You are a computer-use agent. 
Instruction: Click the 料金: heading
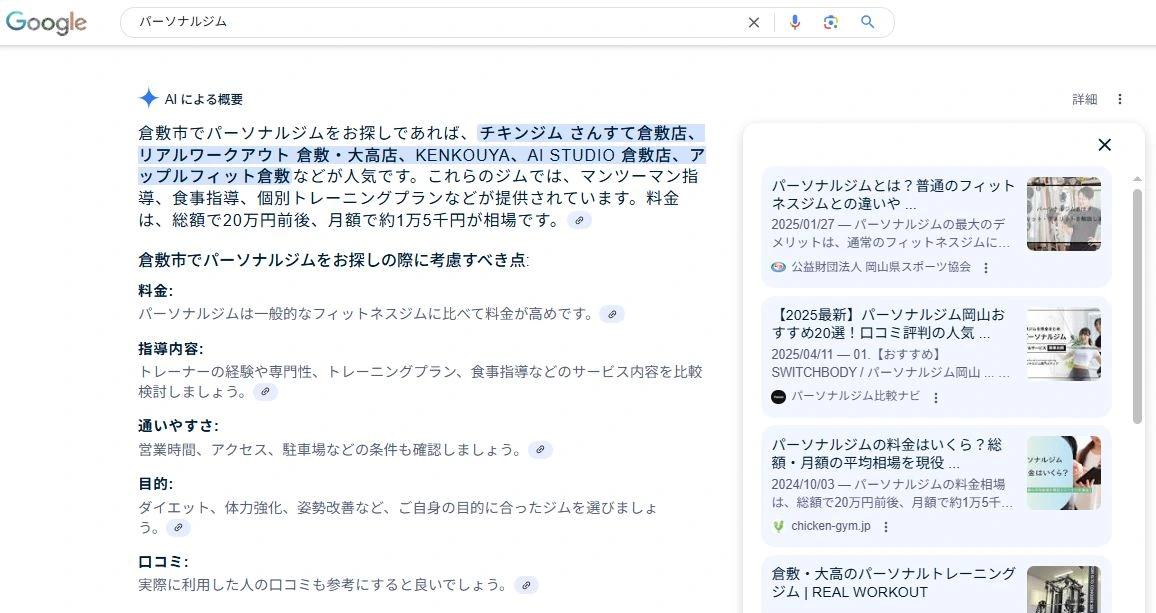(156, 291)
